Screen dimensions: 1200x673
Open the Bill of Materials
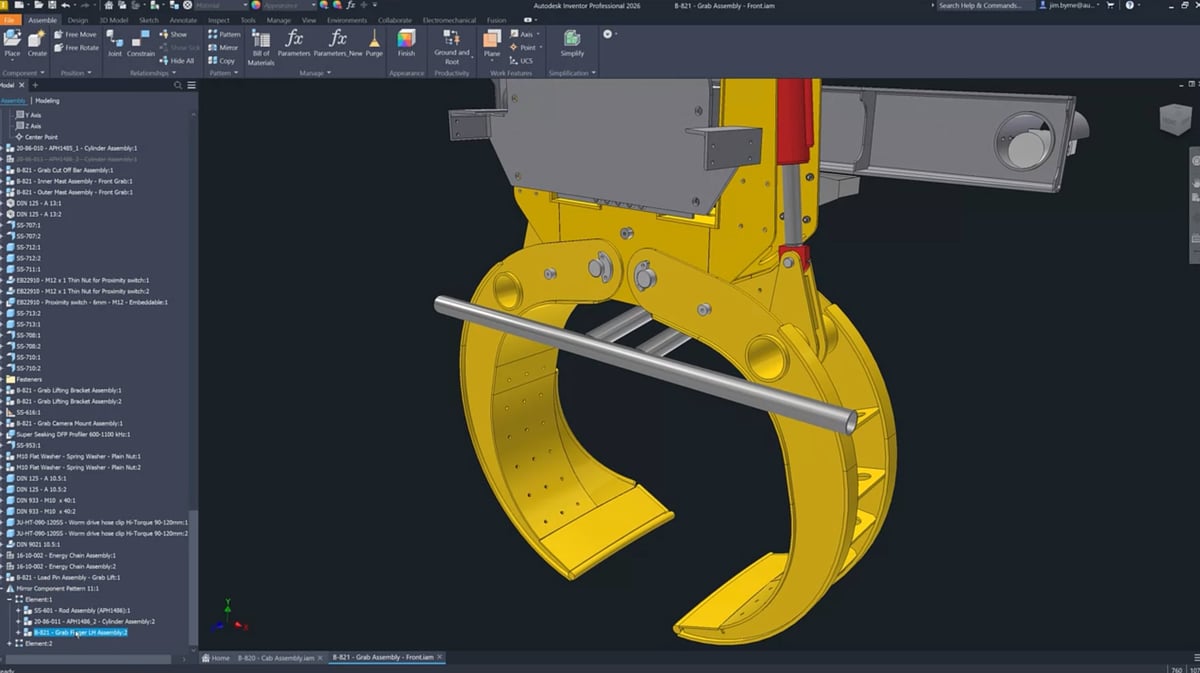(261, 48)
